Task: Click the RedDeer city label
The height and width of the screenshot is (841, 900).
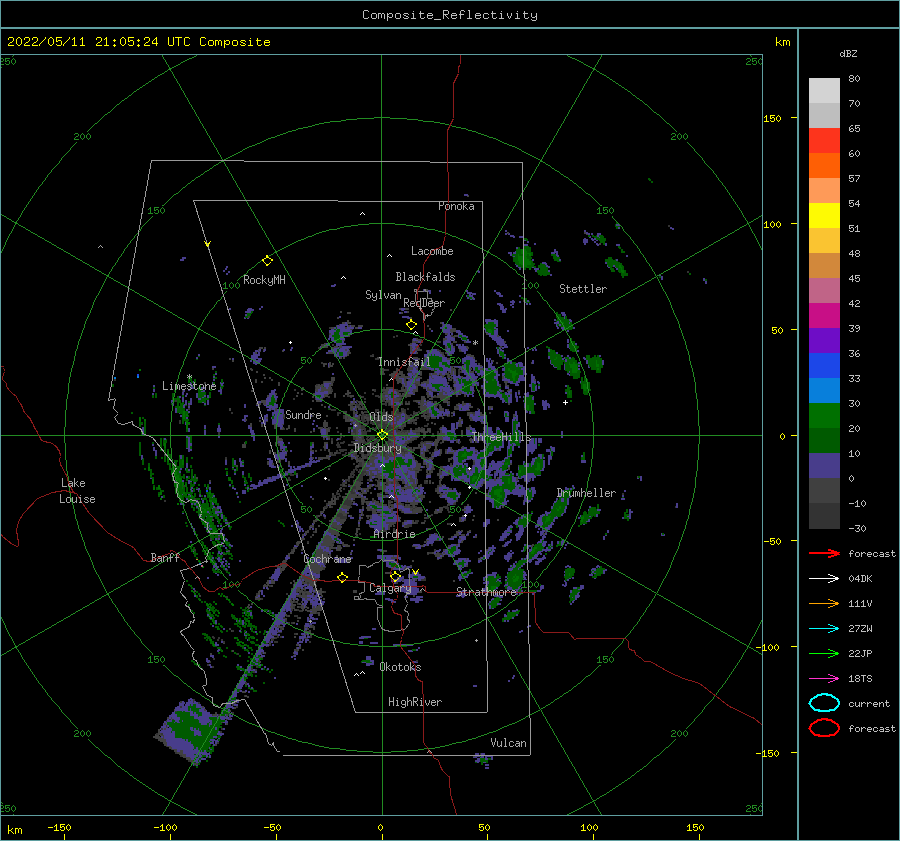Action: [x=424, y=303]
